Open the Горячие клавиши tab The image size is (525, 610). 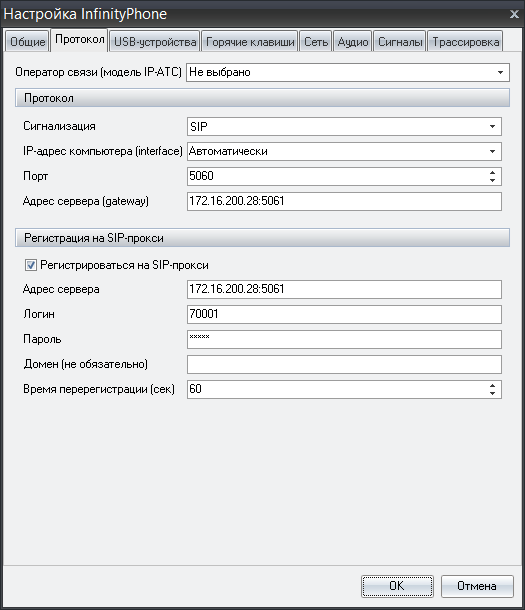click(x=250, y=41)
